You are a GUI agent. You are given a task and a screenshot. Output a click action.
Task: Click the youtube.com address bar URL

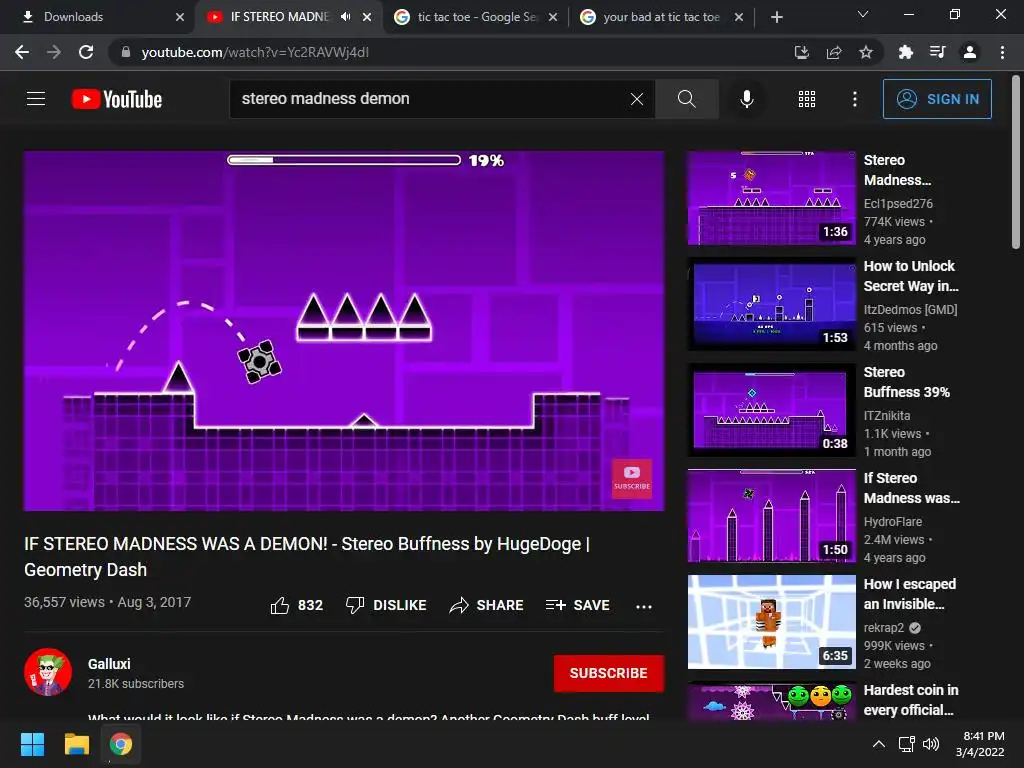(255, 52)
